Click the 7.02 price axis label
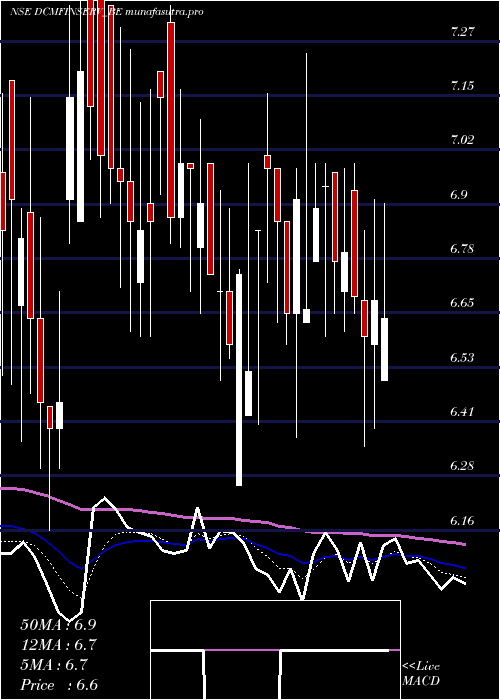This screenshot has width=500, height=700. 462,140
